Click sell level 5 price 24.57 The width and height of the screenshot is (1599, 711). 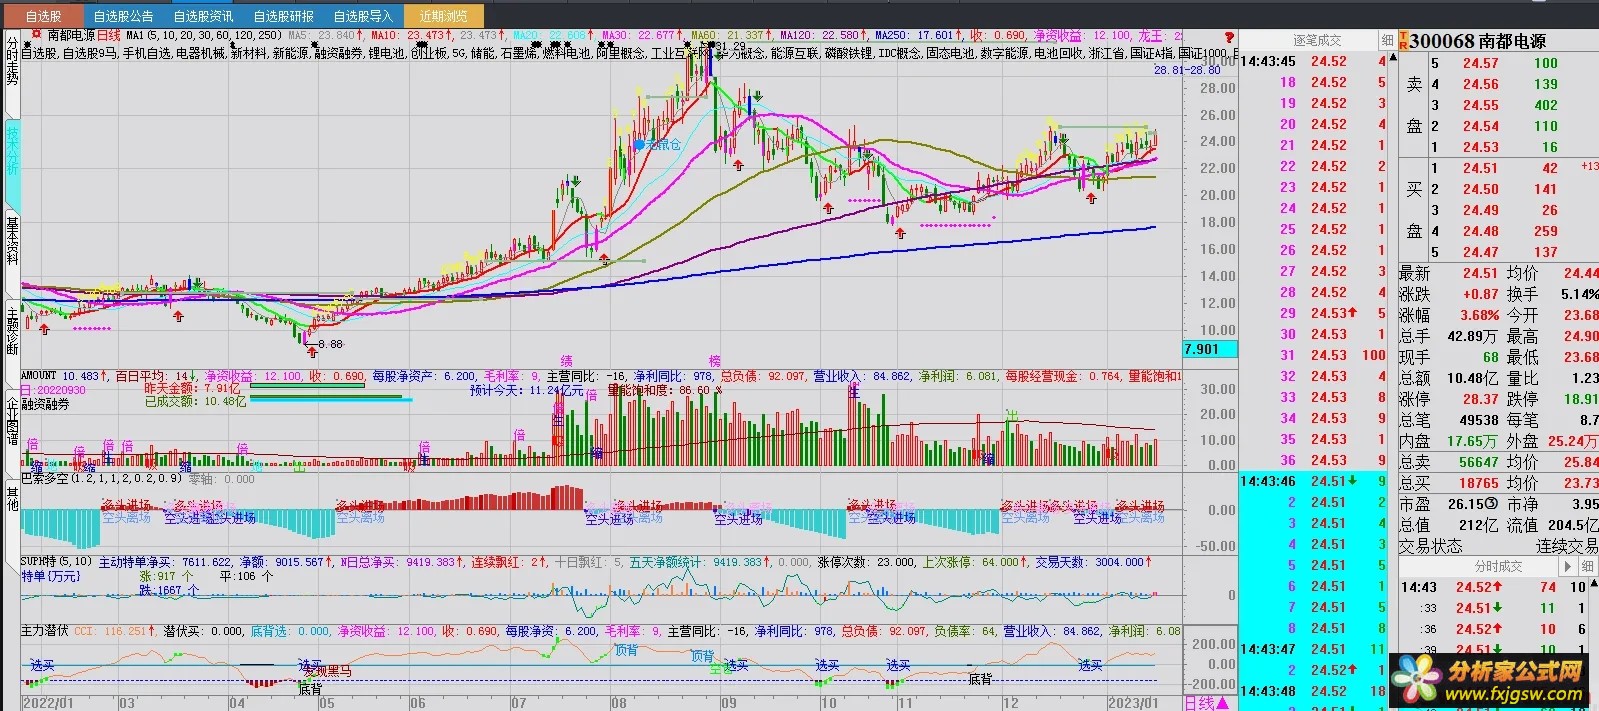(x=1480, y=62)
